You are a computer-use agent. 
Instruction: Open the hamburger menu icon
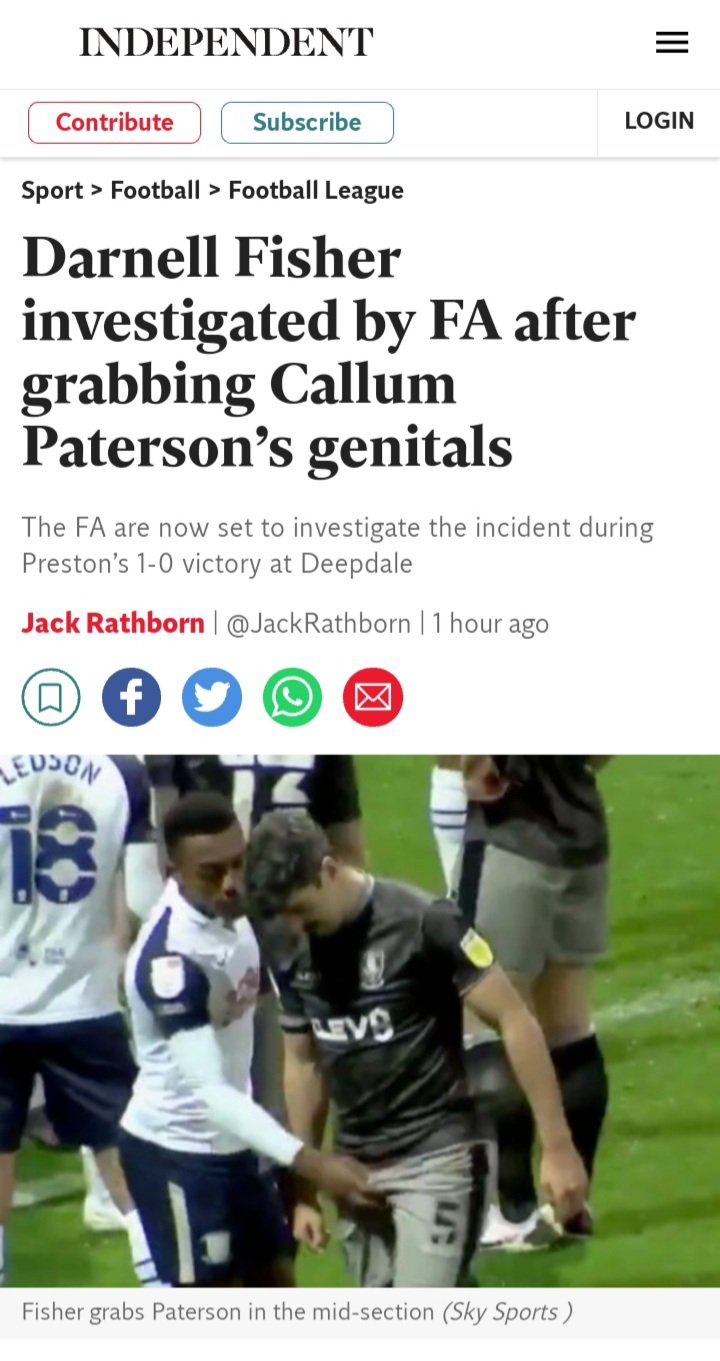click(x=672, y=42)
